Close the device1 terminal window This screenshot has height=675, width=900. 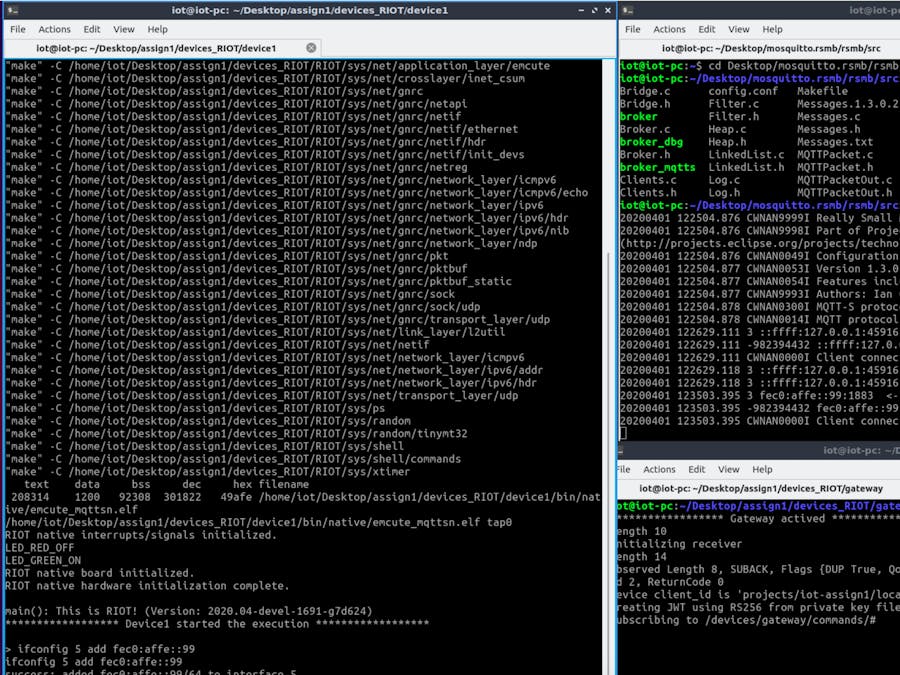point(608,10)
